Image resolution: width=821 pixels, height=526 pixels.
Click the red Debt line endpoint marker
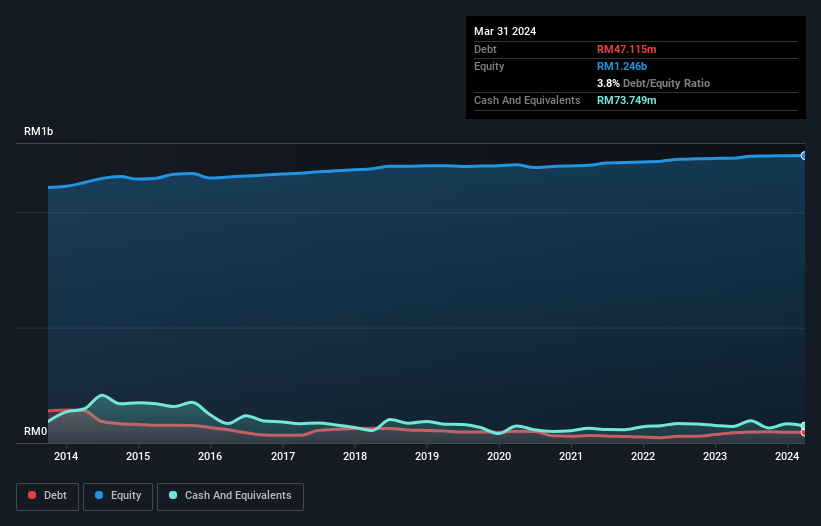[803, 432]
